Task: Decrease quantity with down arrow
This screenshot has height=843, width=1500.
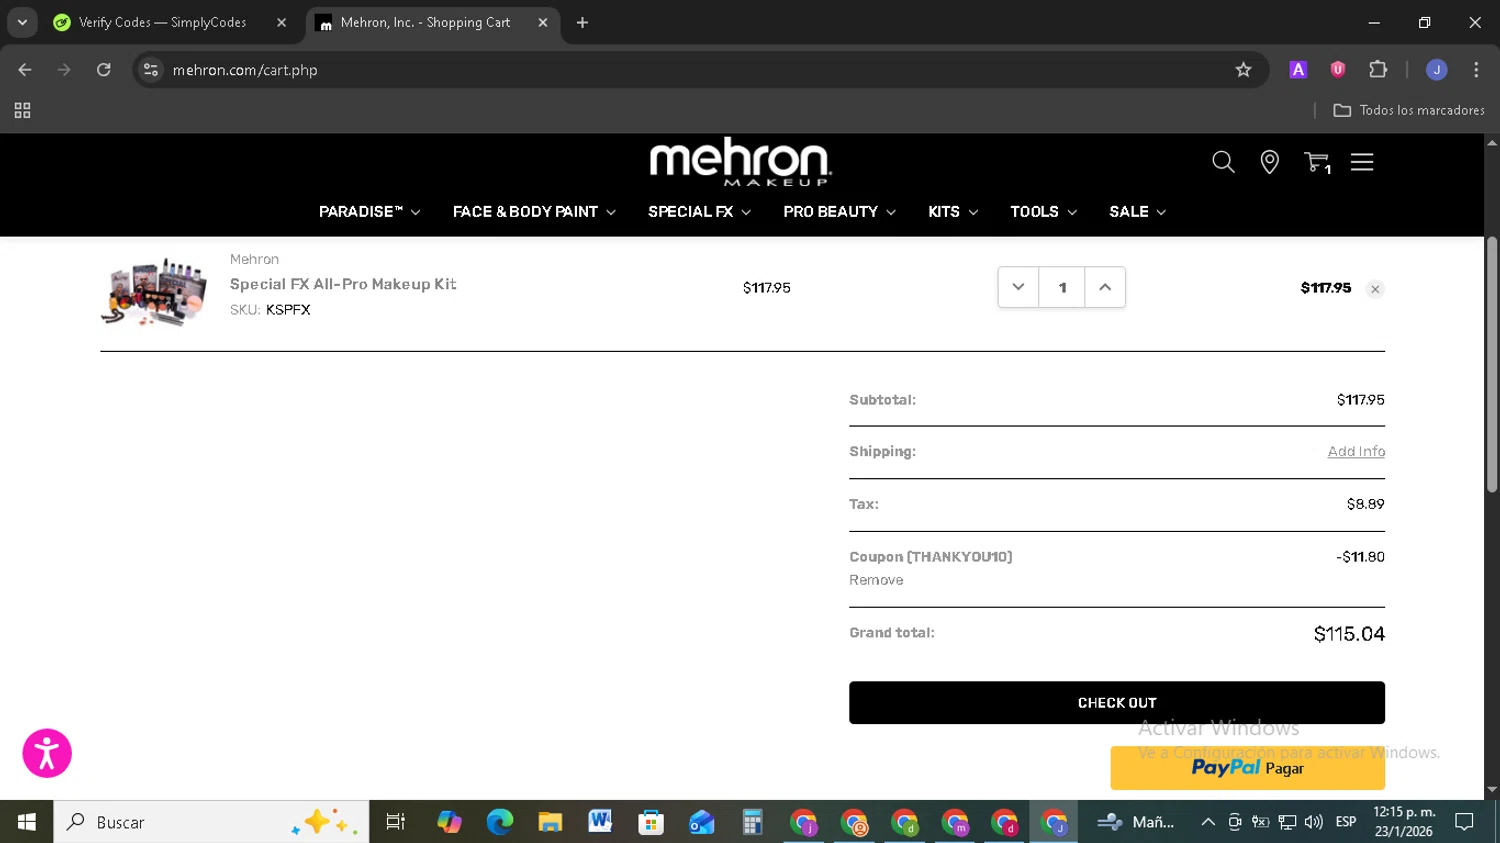Action: click(1018, 287)
